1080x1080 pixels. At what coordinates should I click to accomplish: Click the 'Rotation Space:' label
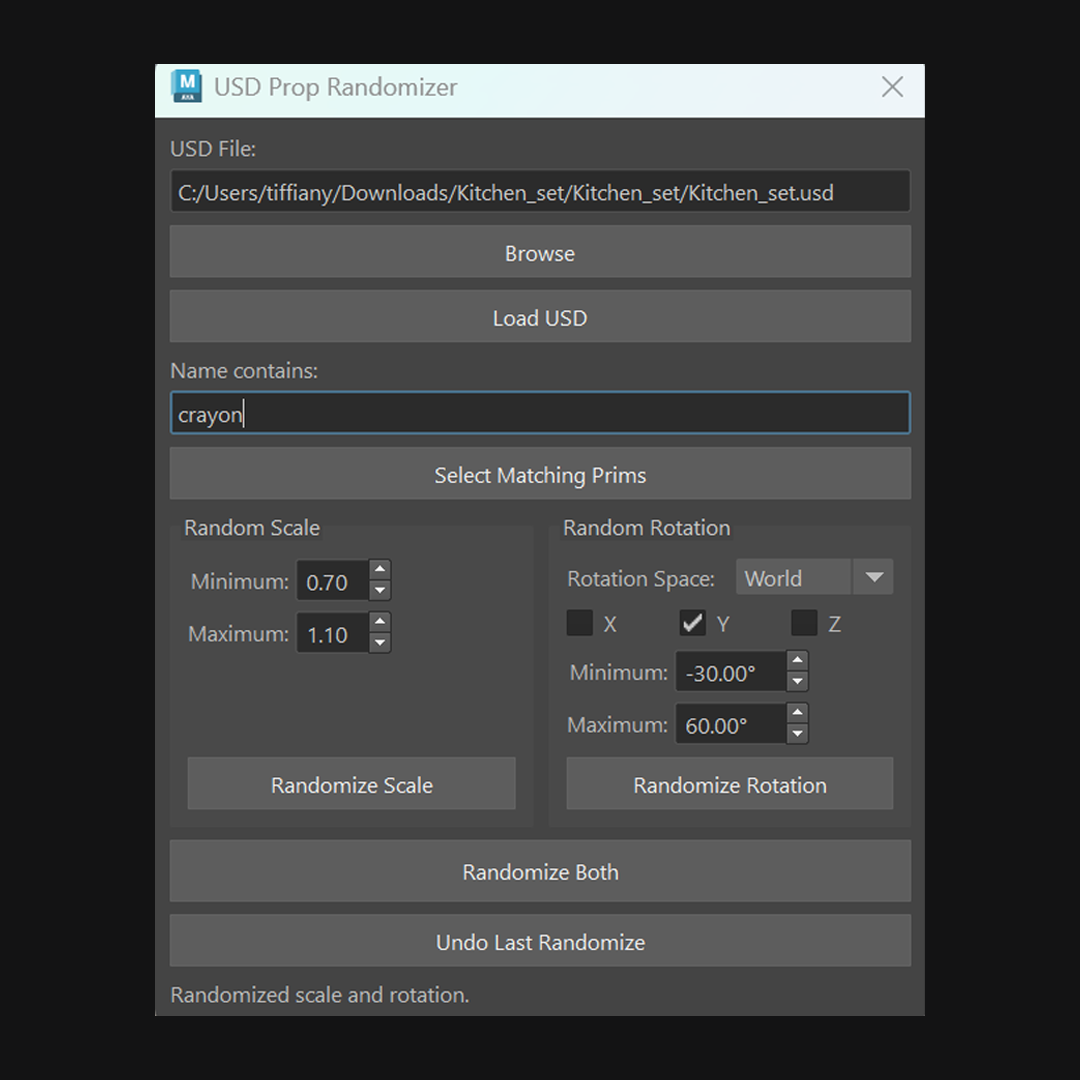[641, 579]
